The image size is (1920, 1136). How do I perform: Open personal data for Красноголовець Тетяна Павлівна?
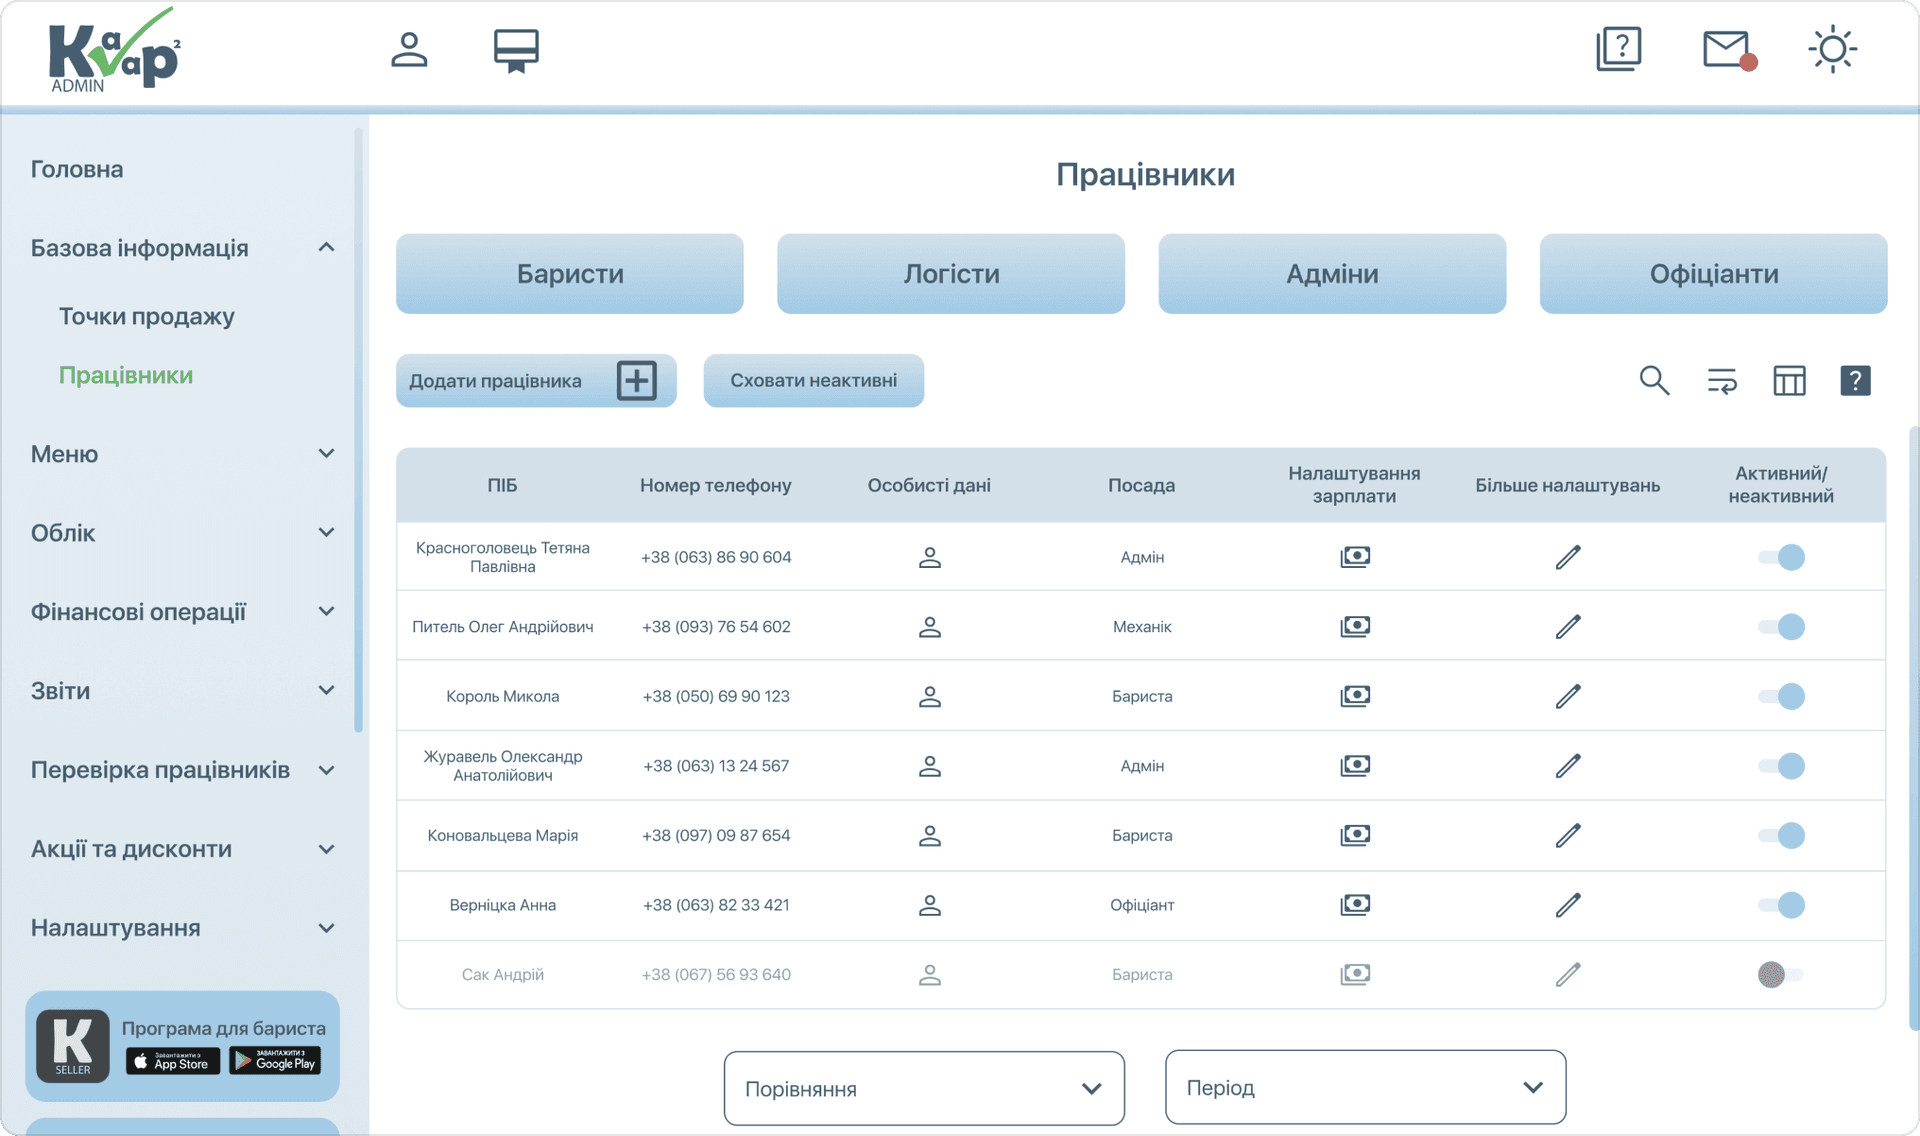929,557
